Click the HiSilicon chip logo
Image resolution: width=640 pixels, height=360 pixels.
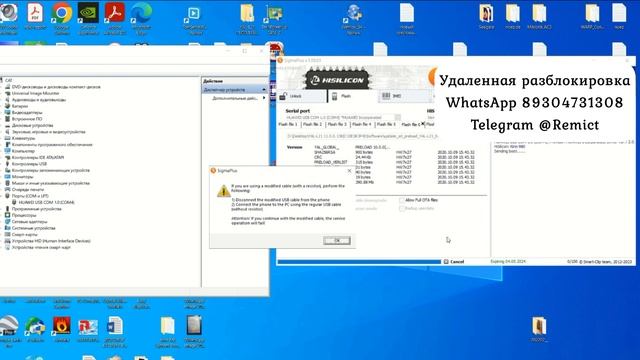(337, 79)
